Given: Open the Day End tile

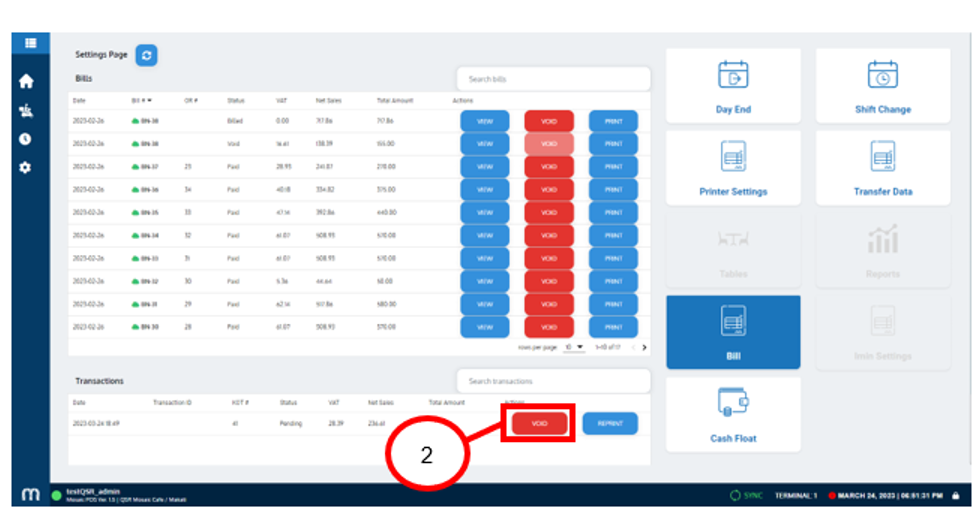Looking at the screenshot, I should click(733, 87).
